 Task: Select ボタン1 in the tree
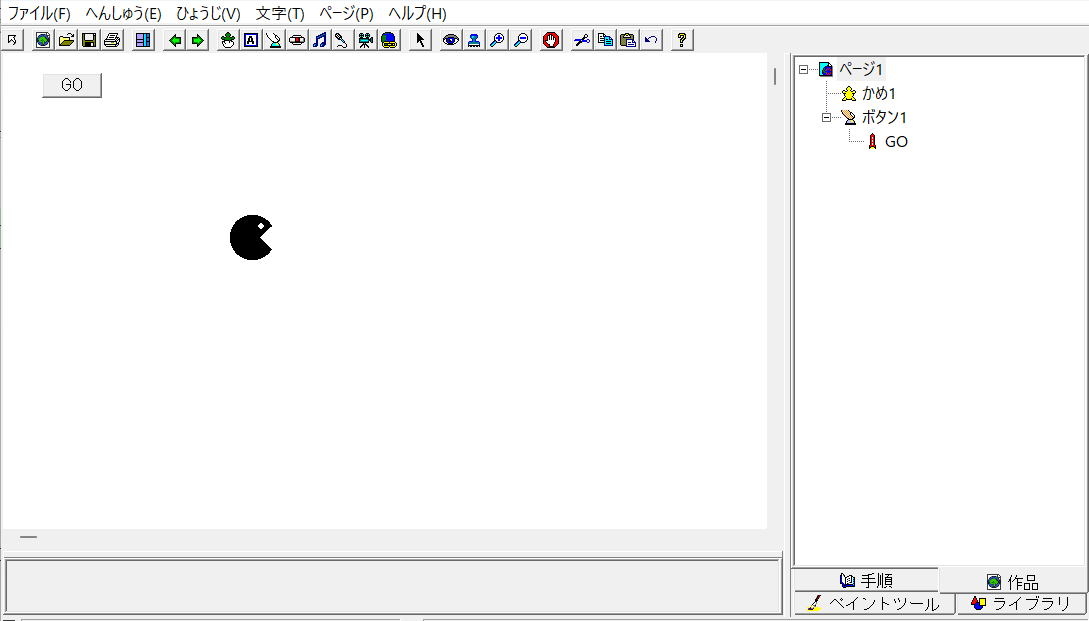tap(884, 117)
